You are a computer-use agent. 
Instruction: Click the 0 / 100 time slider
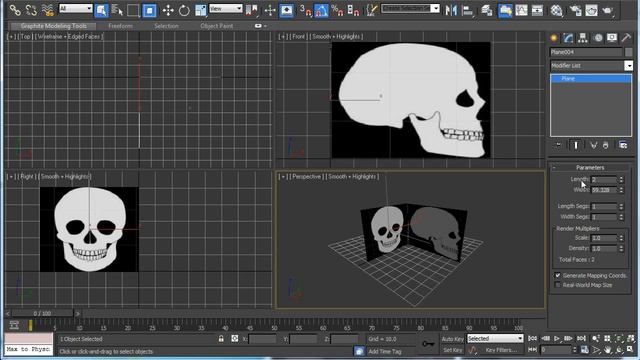tap(42, 313)
